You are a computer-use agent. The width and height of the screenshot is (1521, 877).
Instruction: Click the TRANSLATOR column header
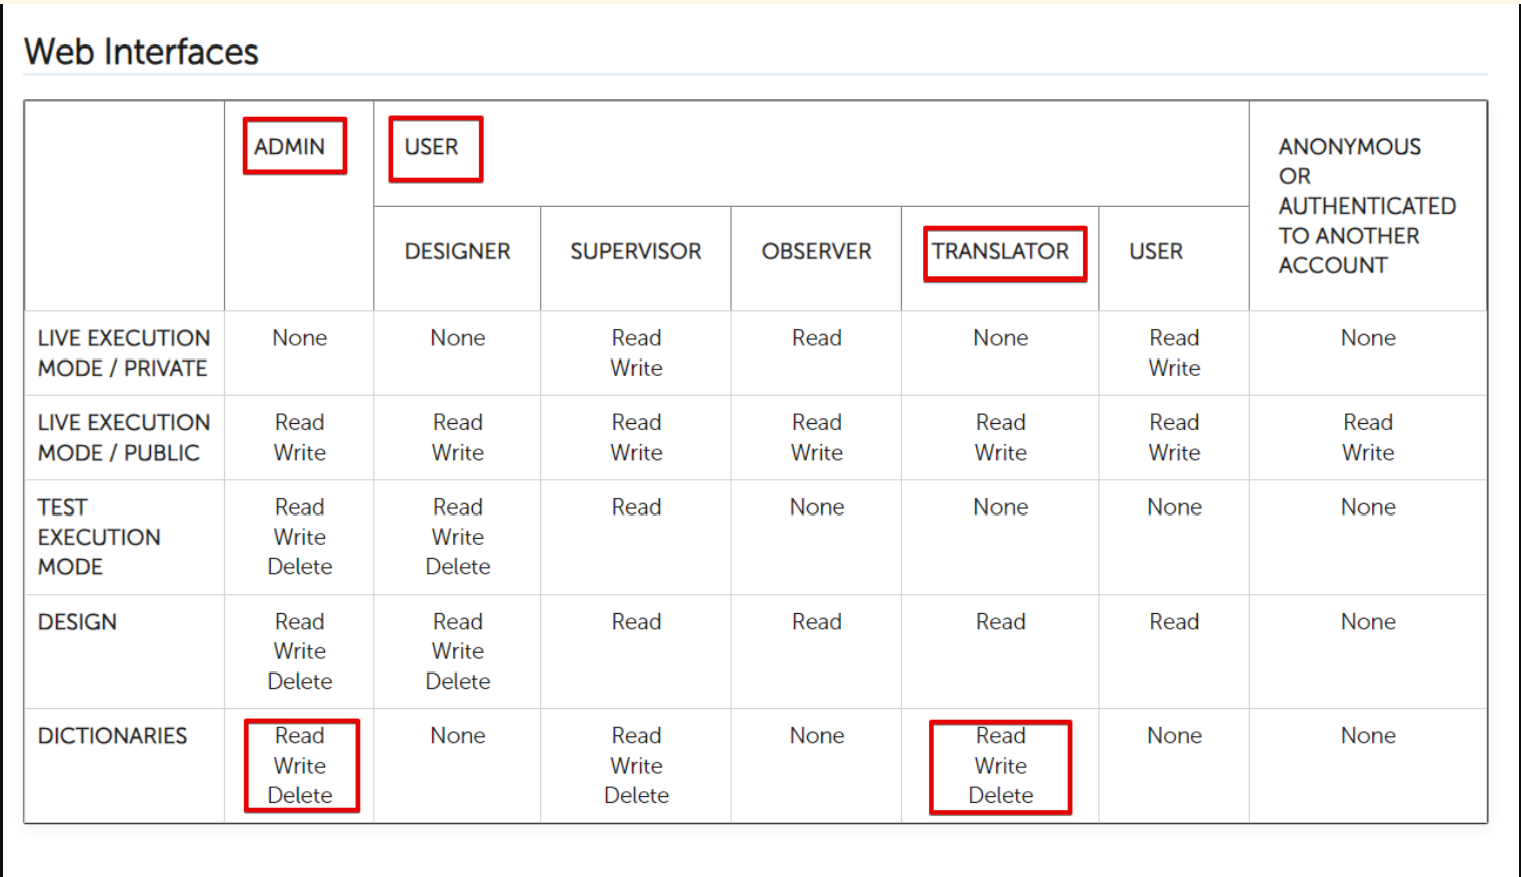click(x=1000, y=251)
